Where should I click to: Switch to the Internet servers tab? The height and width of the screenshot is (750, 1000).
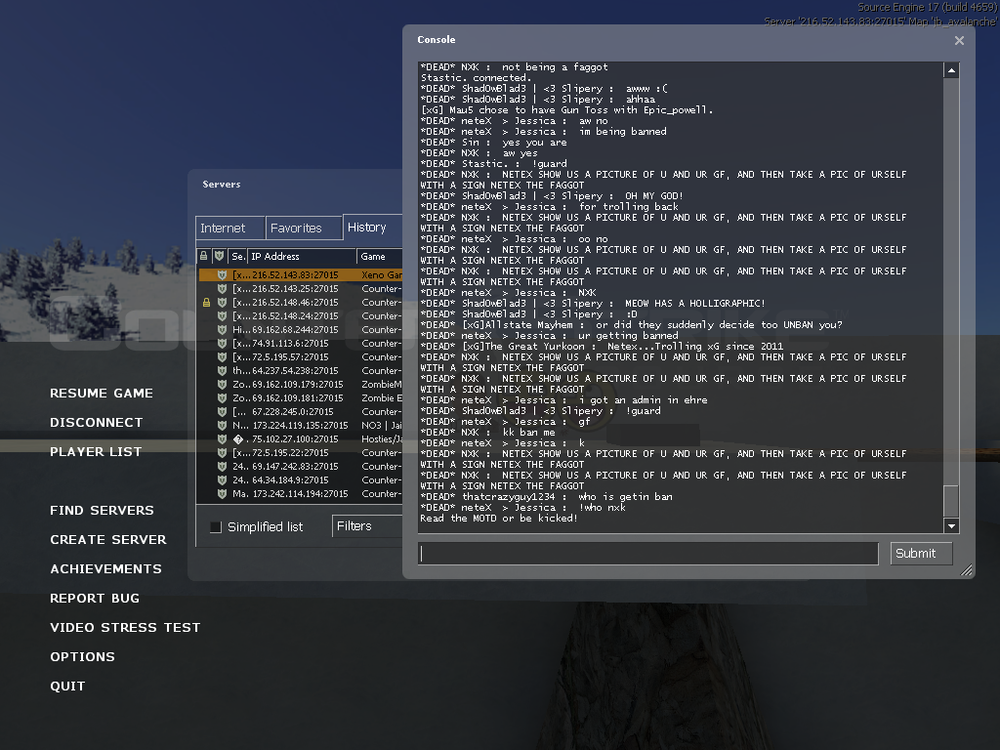230,228
